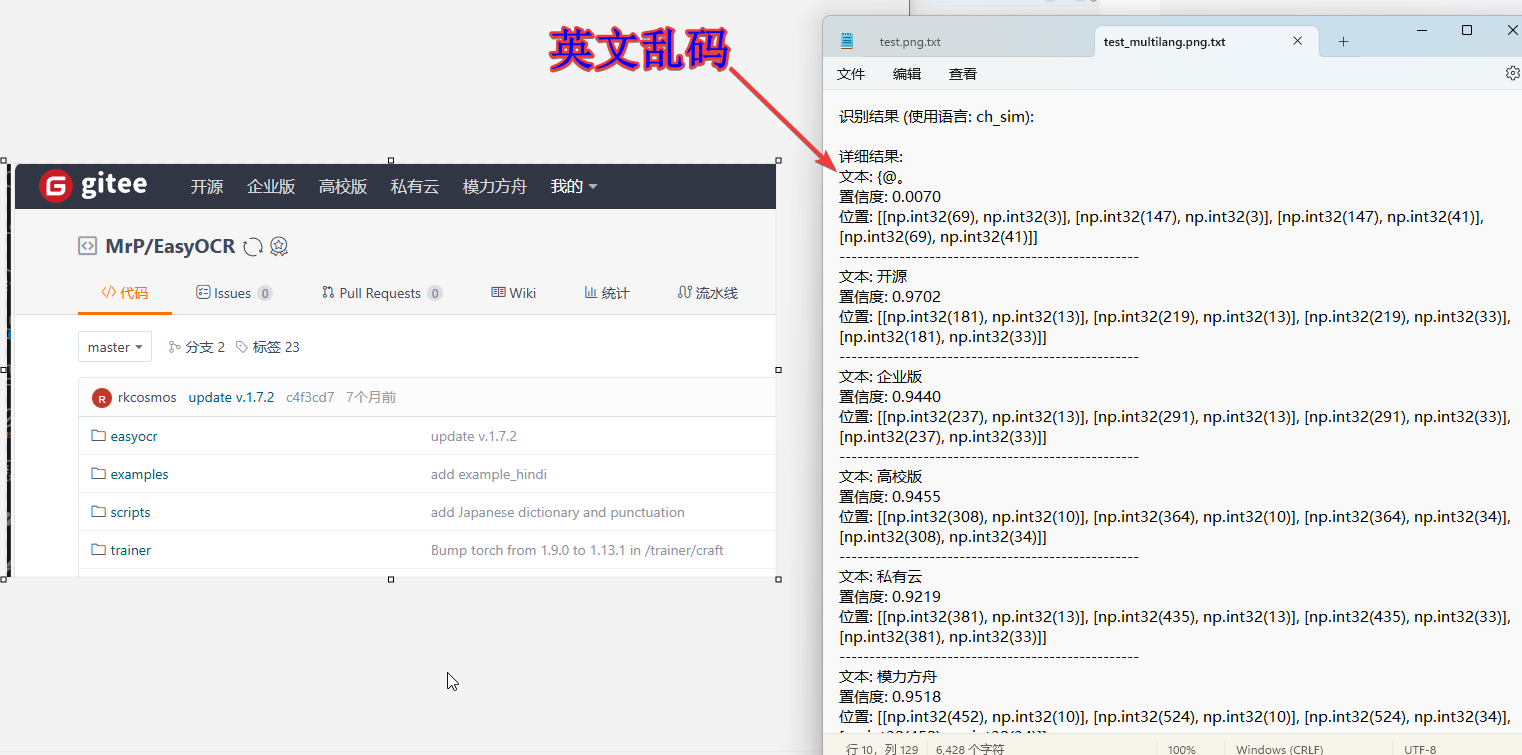Expand the 我的 dropdown in the navigation bar
Viewport: 1522px width, 755px height.
point(573,186)
